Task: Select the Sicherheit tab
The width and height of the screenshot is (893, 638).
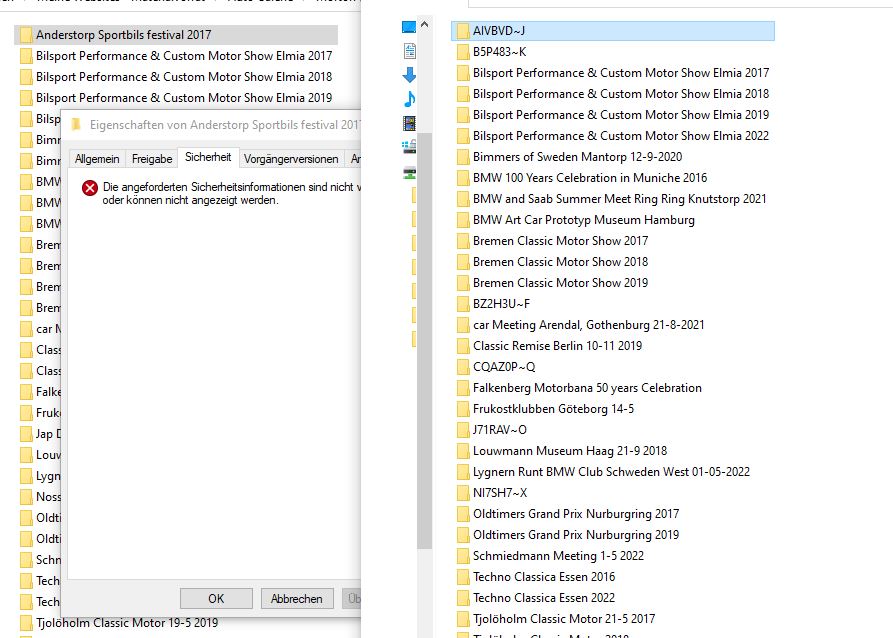Action: coord(208,157)
